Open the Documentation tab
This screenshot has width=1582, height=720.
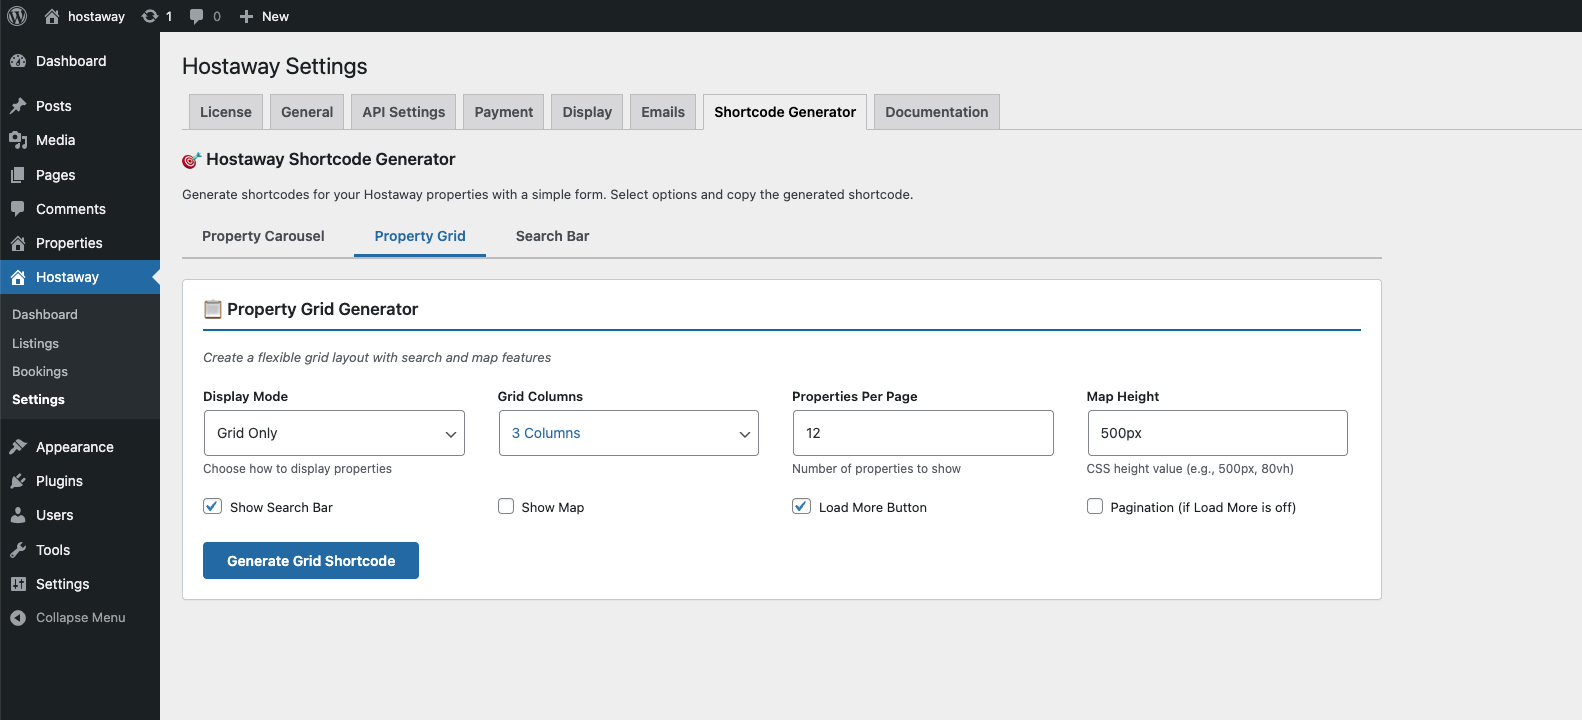[x=937, y=112]
